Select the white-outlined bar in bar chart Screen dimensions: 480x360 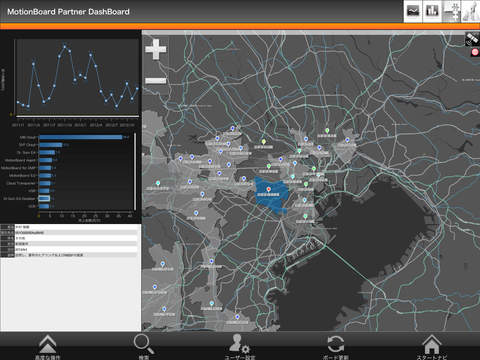coord(44,198)
